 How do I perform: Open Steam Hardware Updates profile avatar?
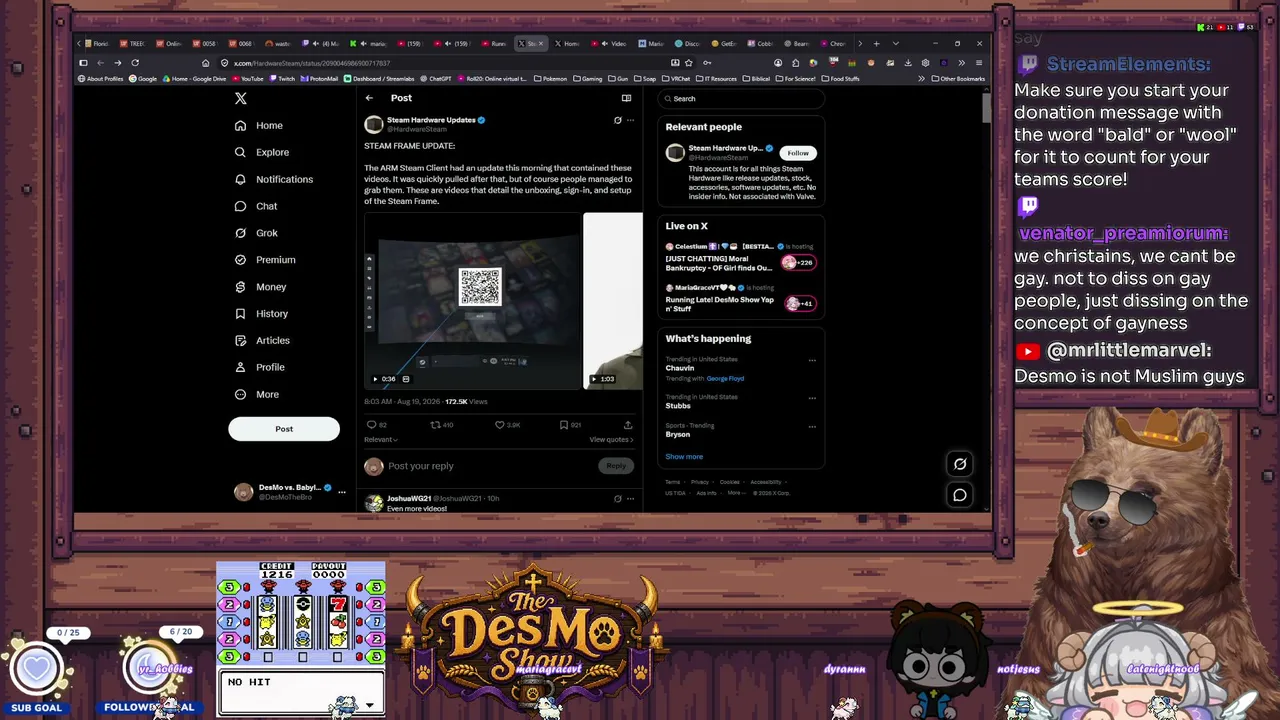click(374, 124)
